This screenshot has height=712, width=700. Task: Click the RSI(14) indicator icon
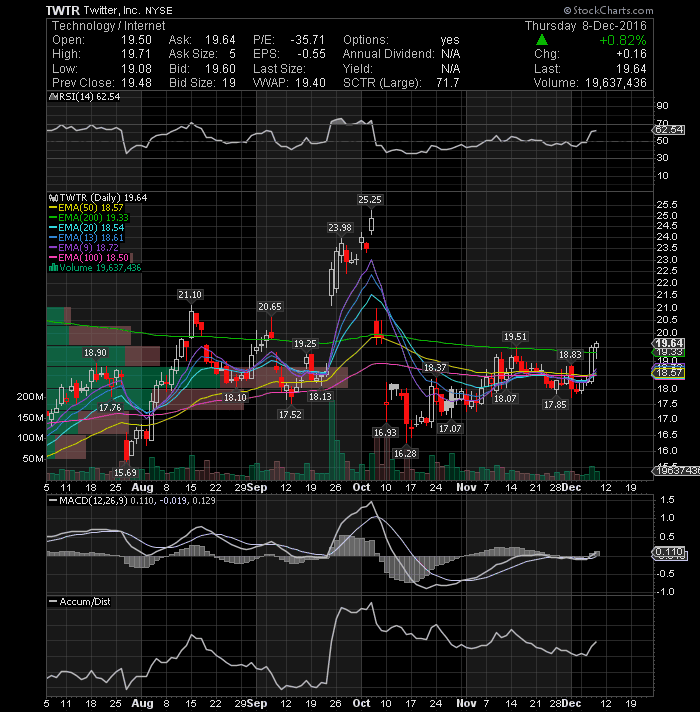[52, 97]
